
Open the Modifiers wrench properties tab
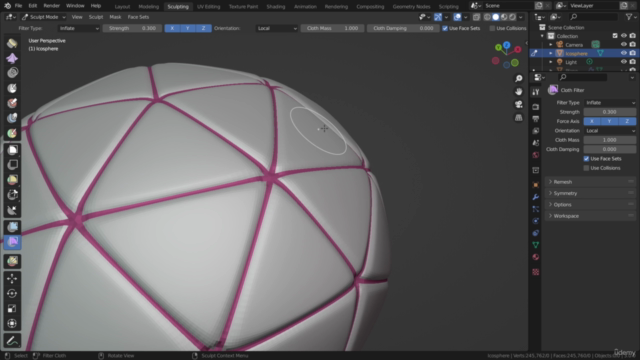point(536,197)
